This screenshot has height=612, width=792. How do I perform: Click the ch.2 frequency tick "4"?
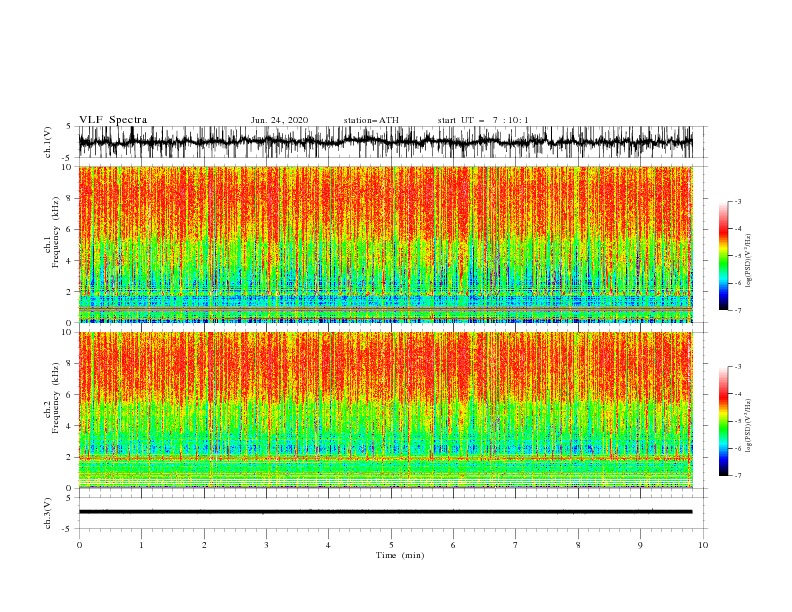coord(70,426)
